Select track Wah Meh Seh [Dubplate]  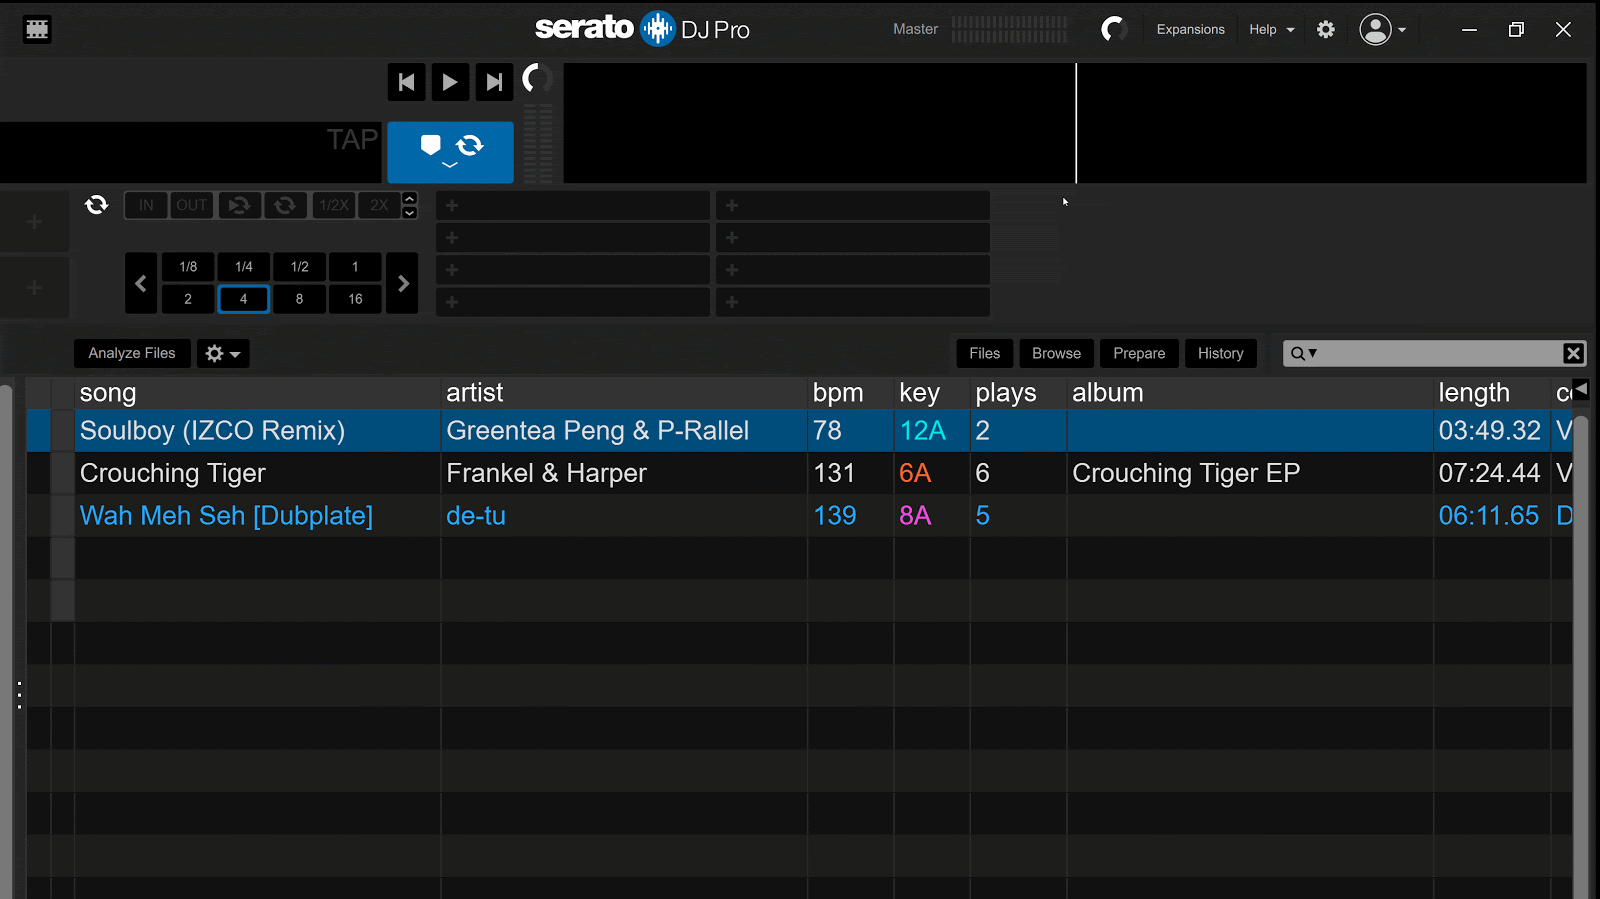pos(800,515)
